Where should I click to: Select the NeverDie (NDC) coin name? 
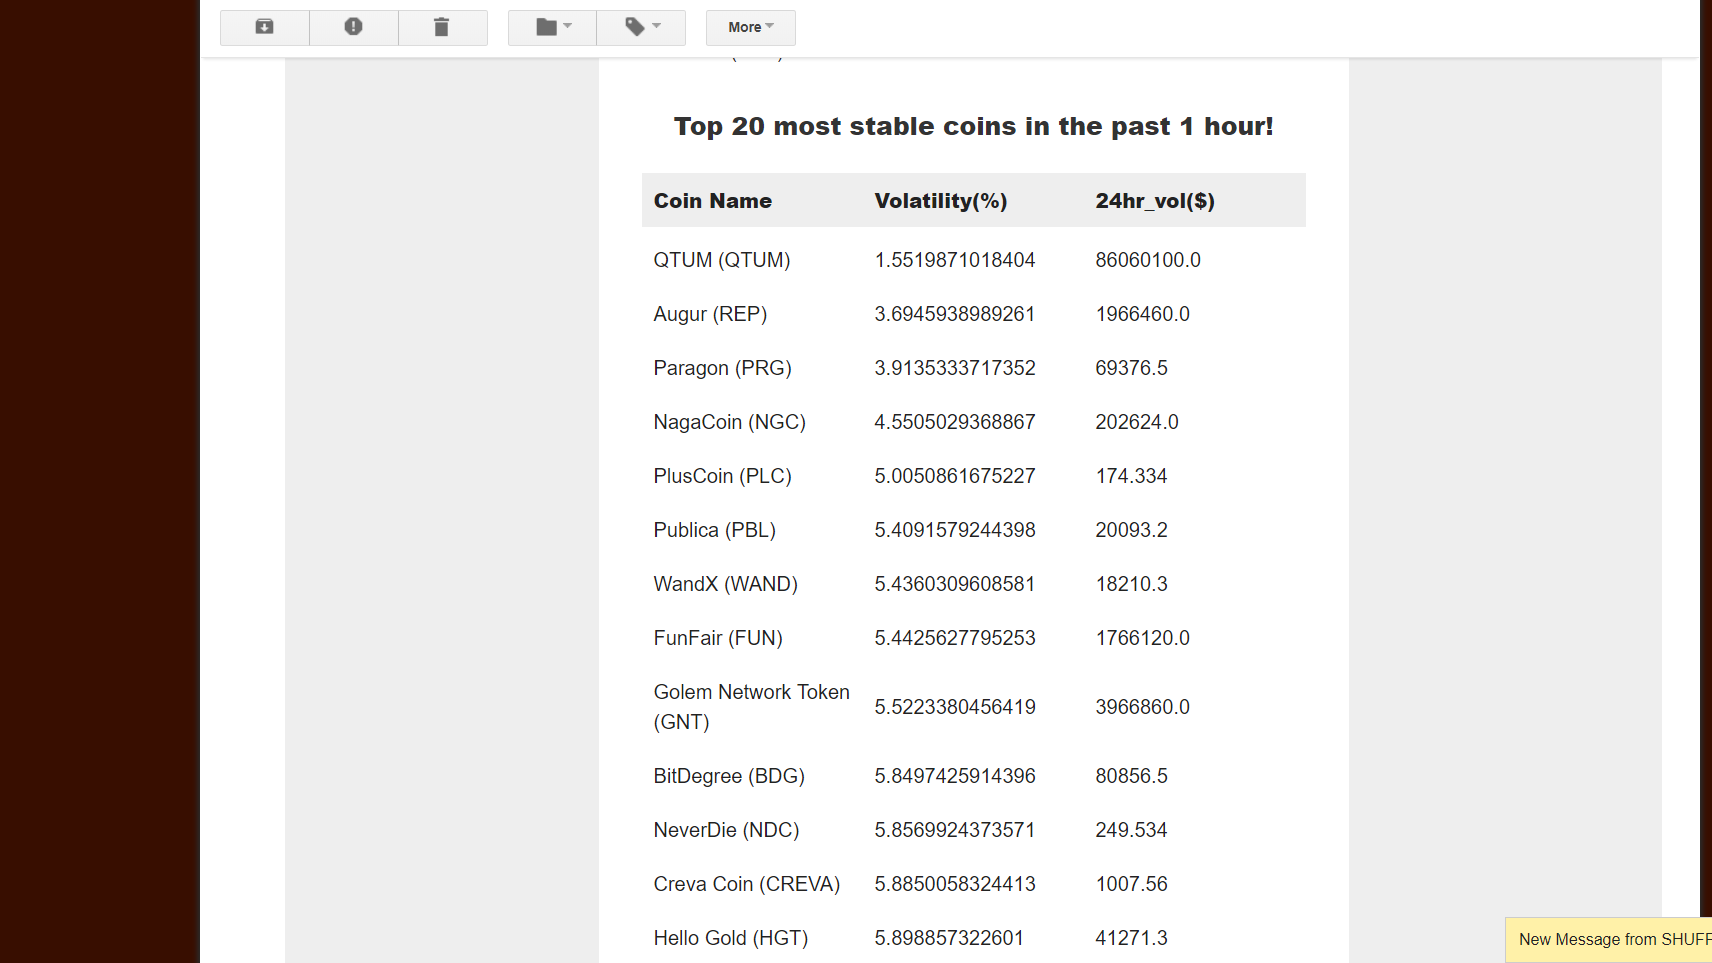pos(727,830)
